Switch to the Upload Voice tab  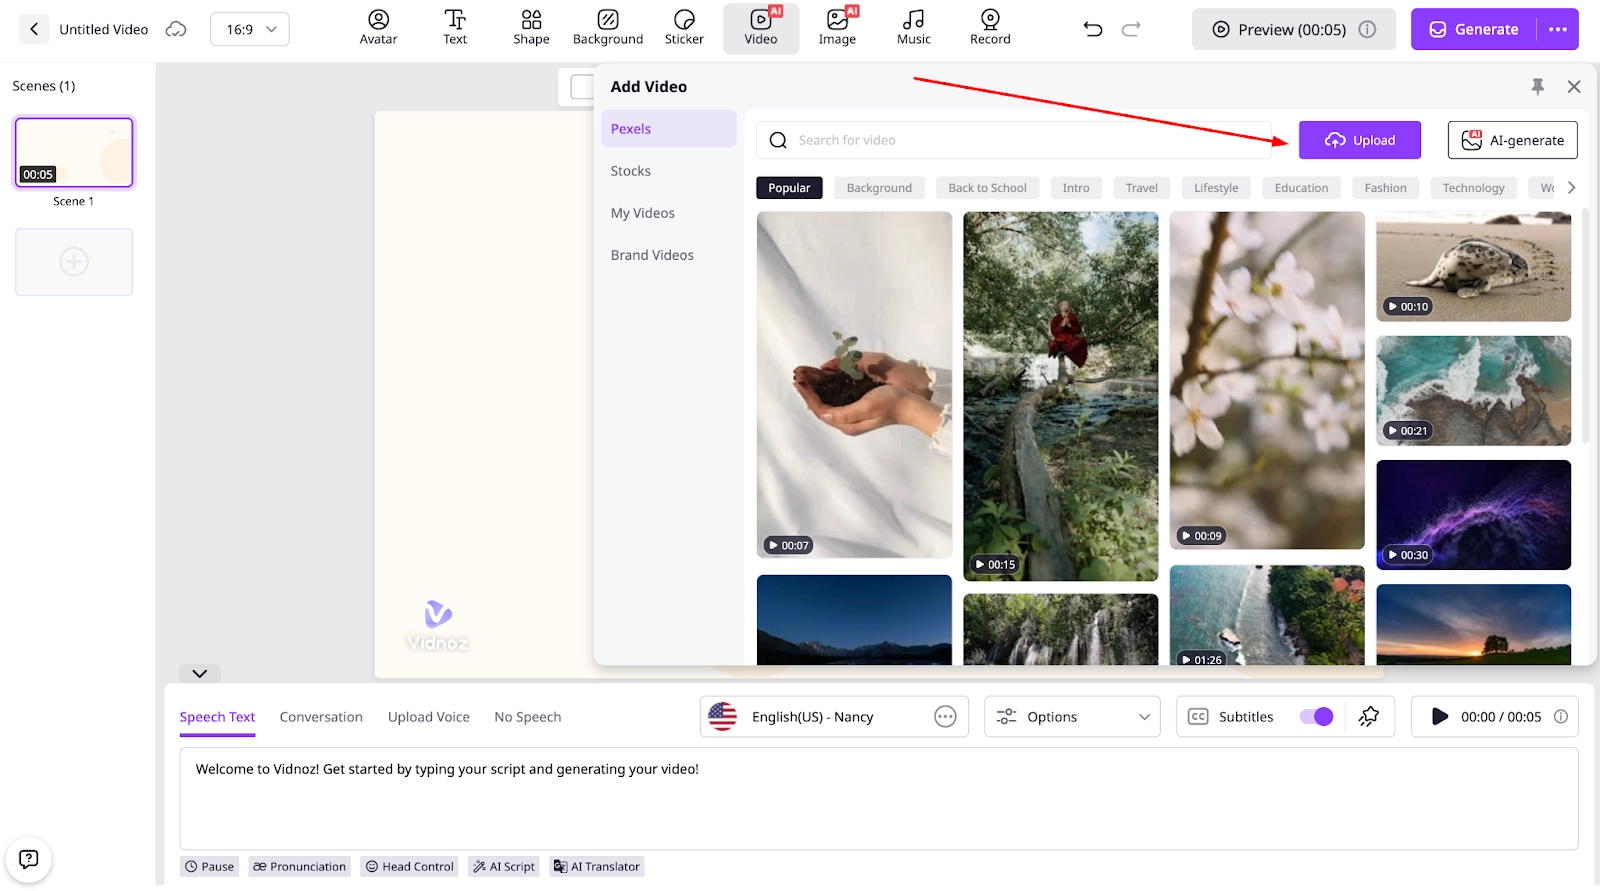429,717
